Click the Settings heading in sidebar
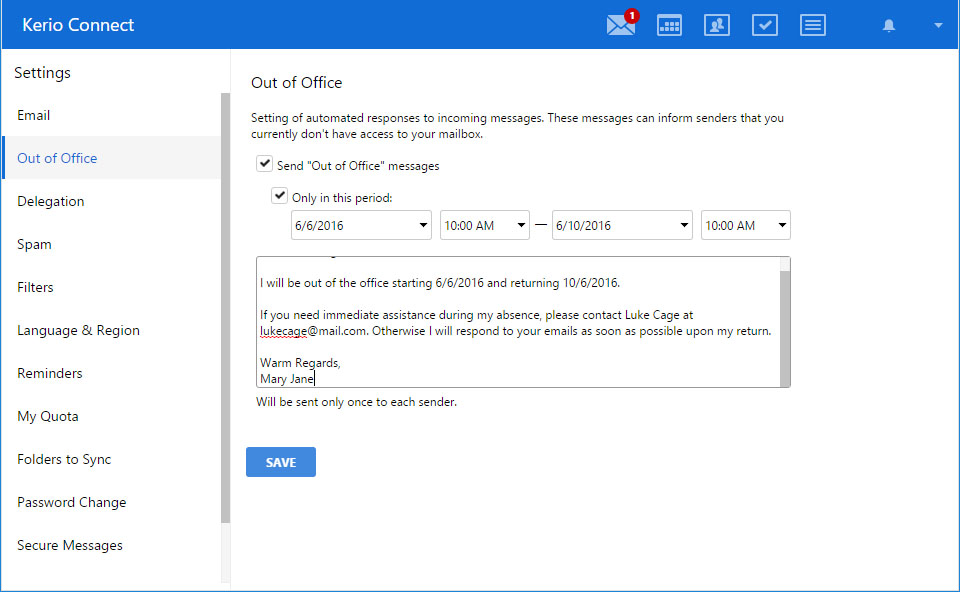 tap(42, 73)
